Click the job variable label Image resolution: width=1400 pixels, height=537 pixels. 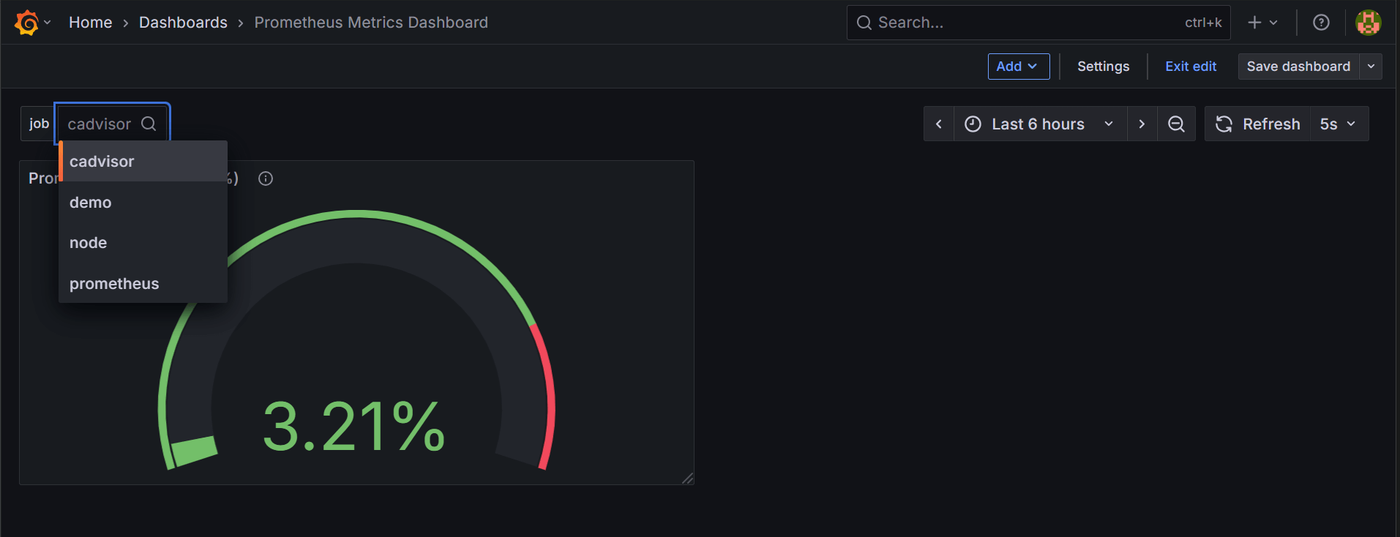pyautogui.click(x=39, y=124)
